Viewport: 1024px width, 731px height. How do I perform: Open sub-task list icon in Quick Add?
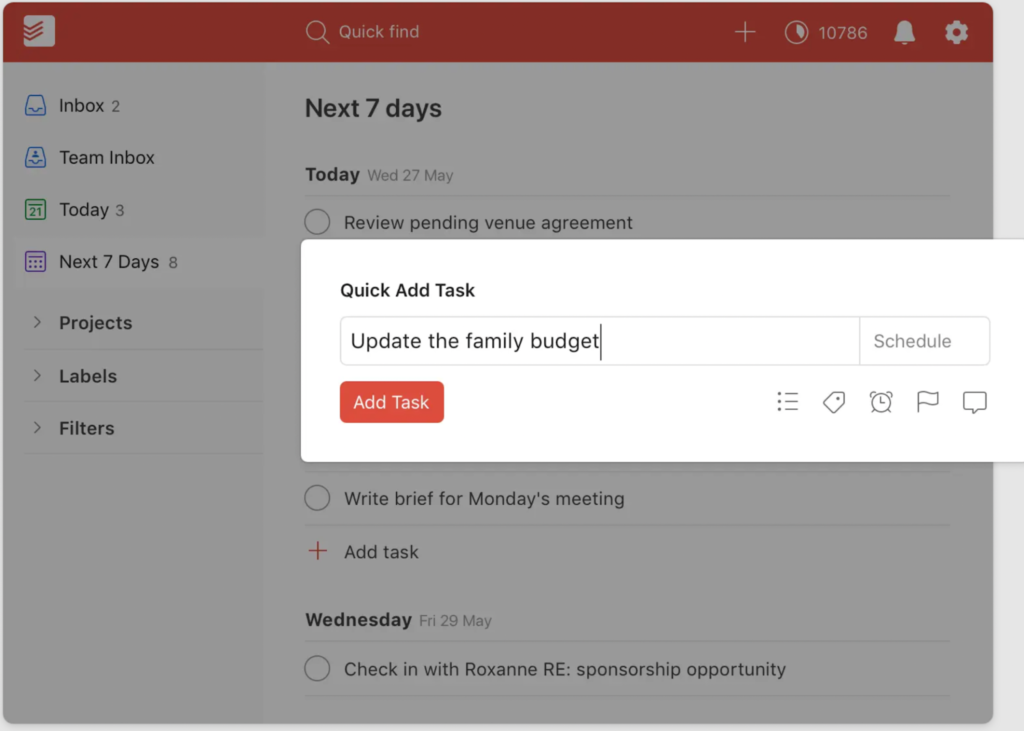pos(787,401)
